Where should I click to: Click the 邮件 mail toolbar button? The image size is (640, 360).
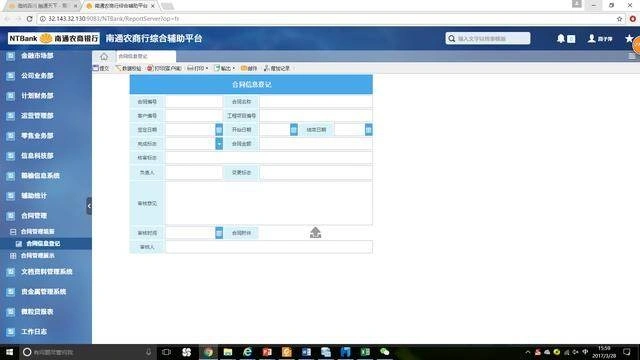tap(249, 68)
